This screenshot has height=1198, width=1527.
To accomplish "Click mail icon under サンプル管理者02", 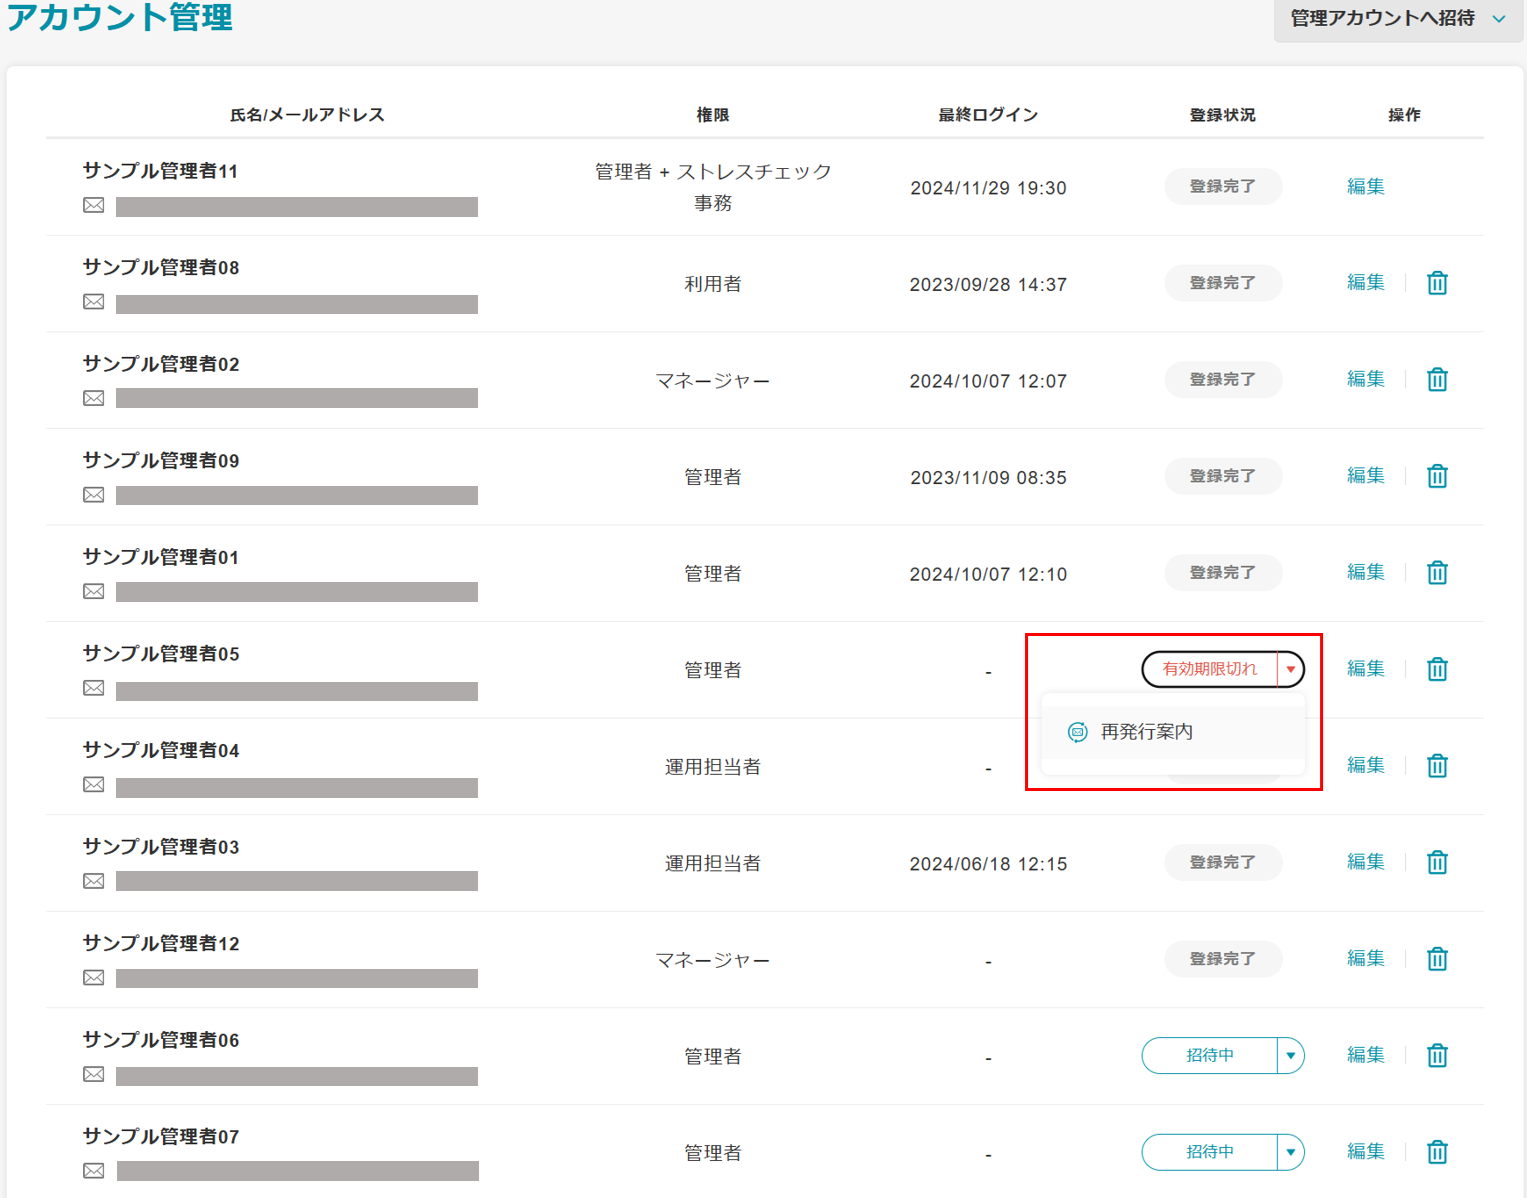I will pyautogui.click(x=94, y=398).
